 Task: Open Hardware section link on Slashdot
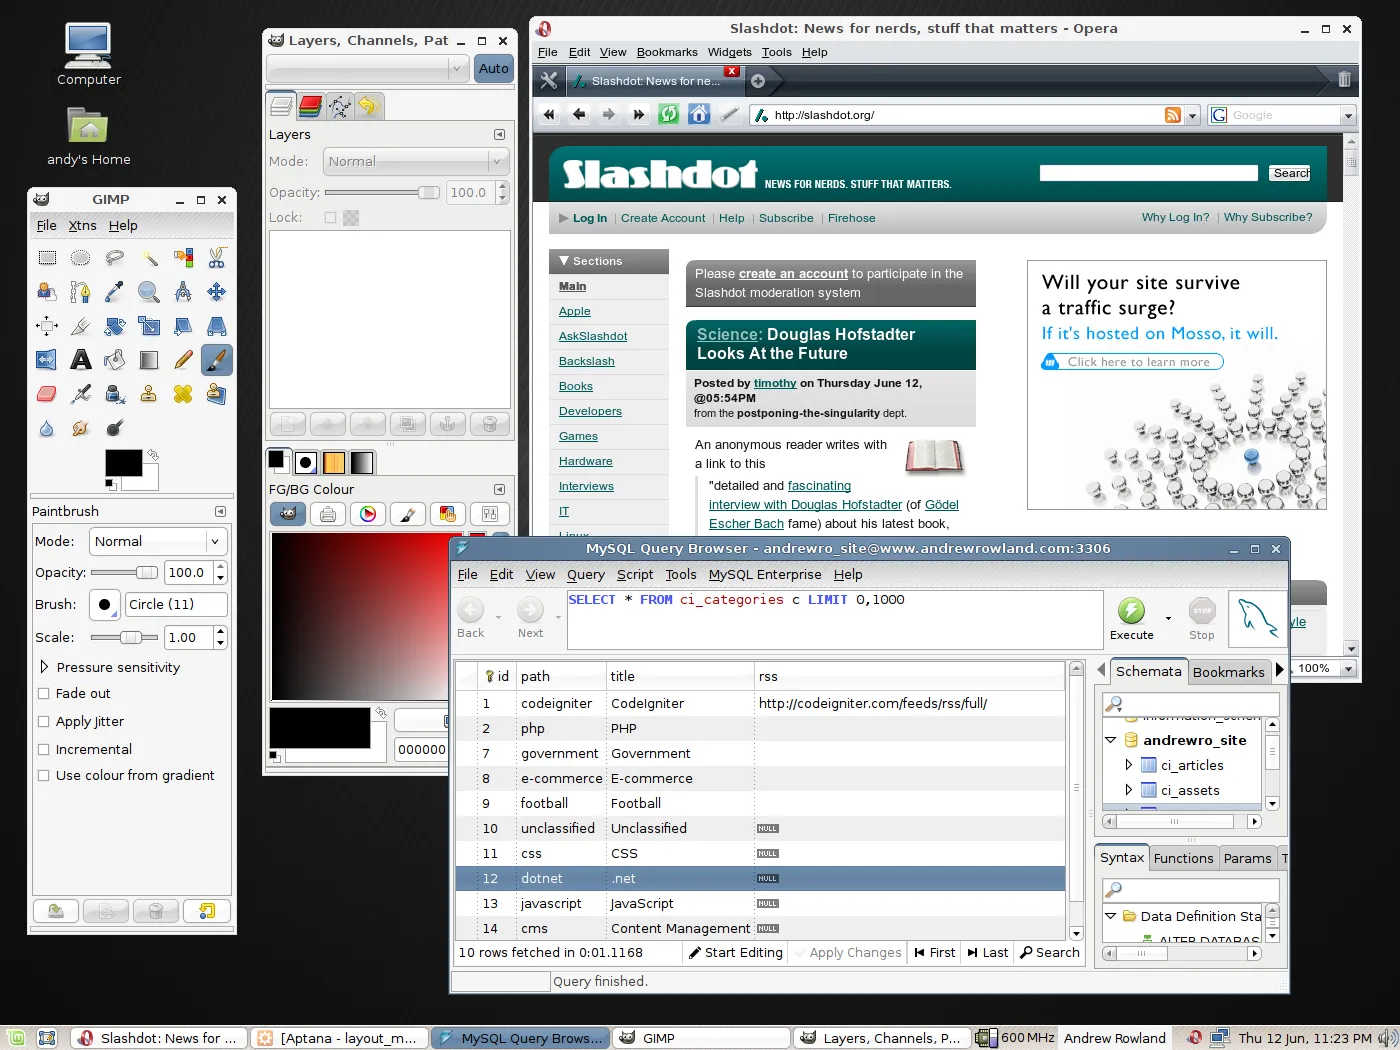tap(586, 461)
